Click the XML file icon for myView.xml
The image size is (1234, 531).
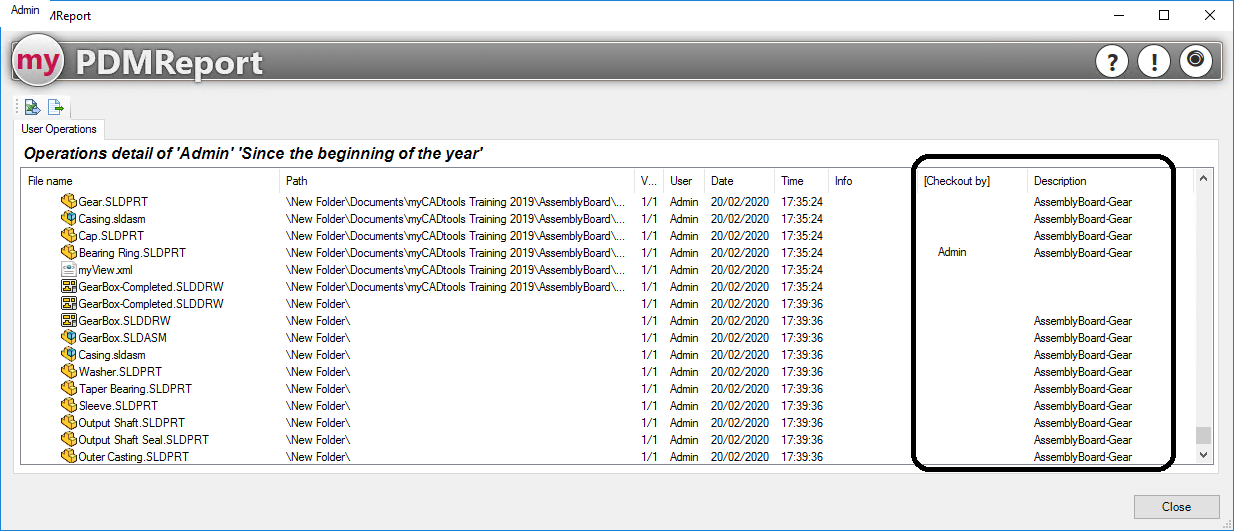pos(69,270)
